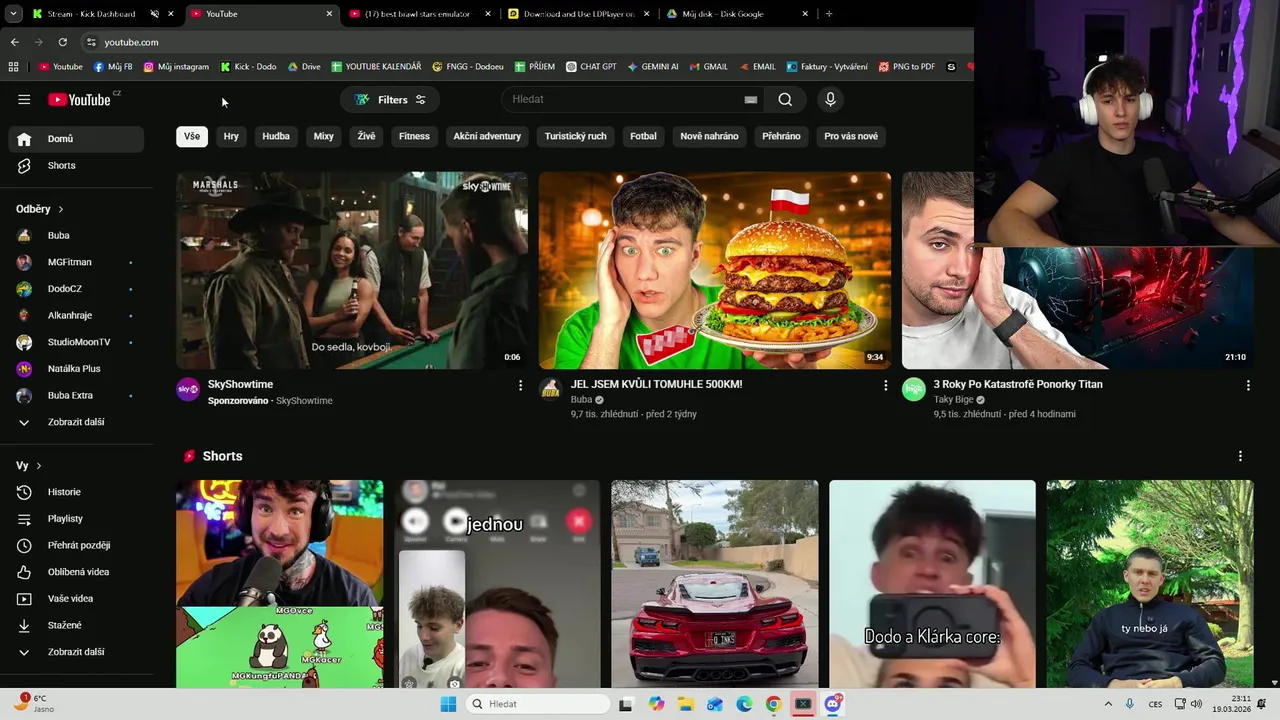Open new browser tab
1280x720 pixels.
pyautogui.click(x=829, y=14)
